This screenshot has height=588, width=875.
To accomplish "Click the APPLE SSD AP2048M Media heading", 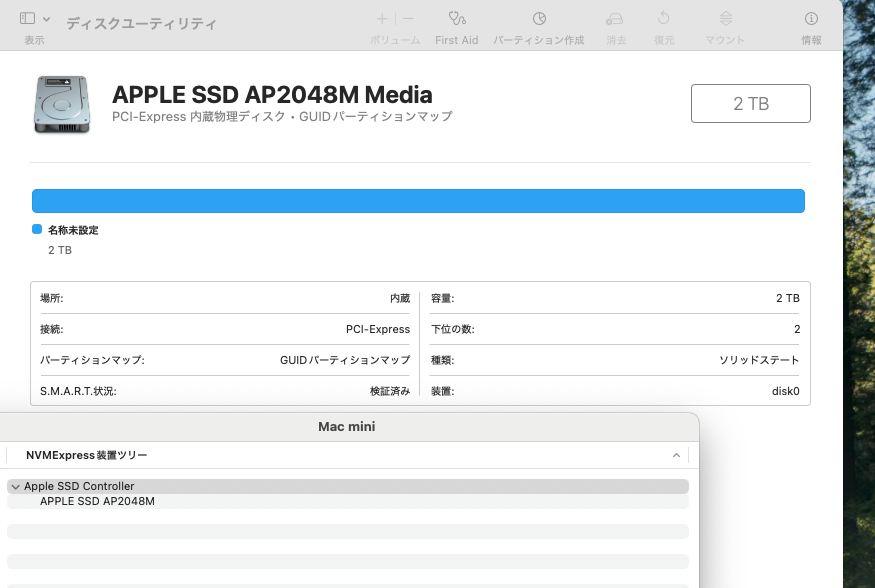I will (272, 95).
